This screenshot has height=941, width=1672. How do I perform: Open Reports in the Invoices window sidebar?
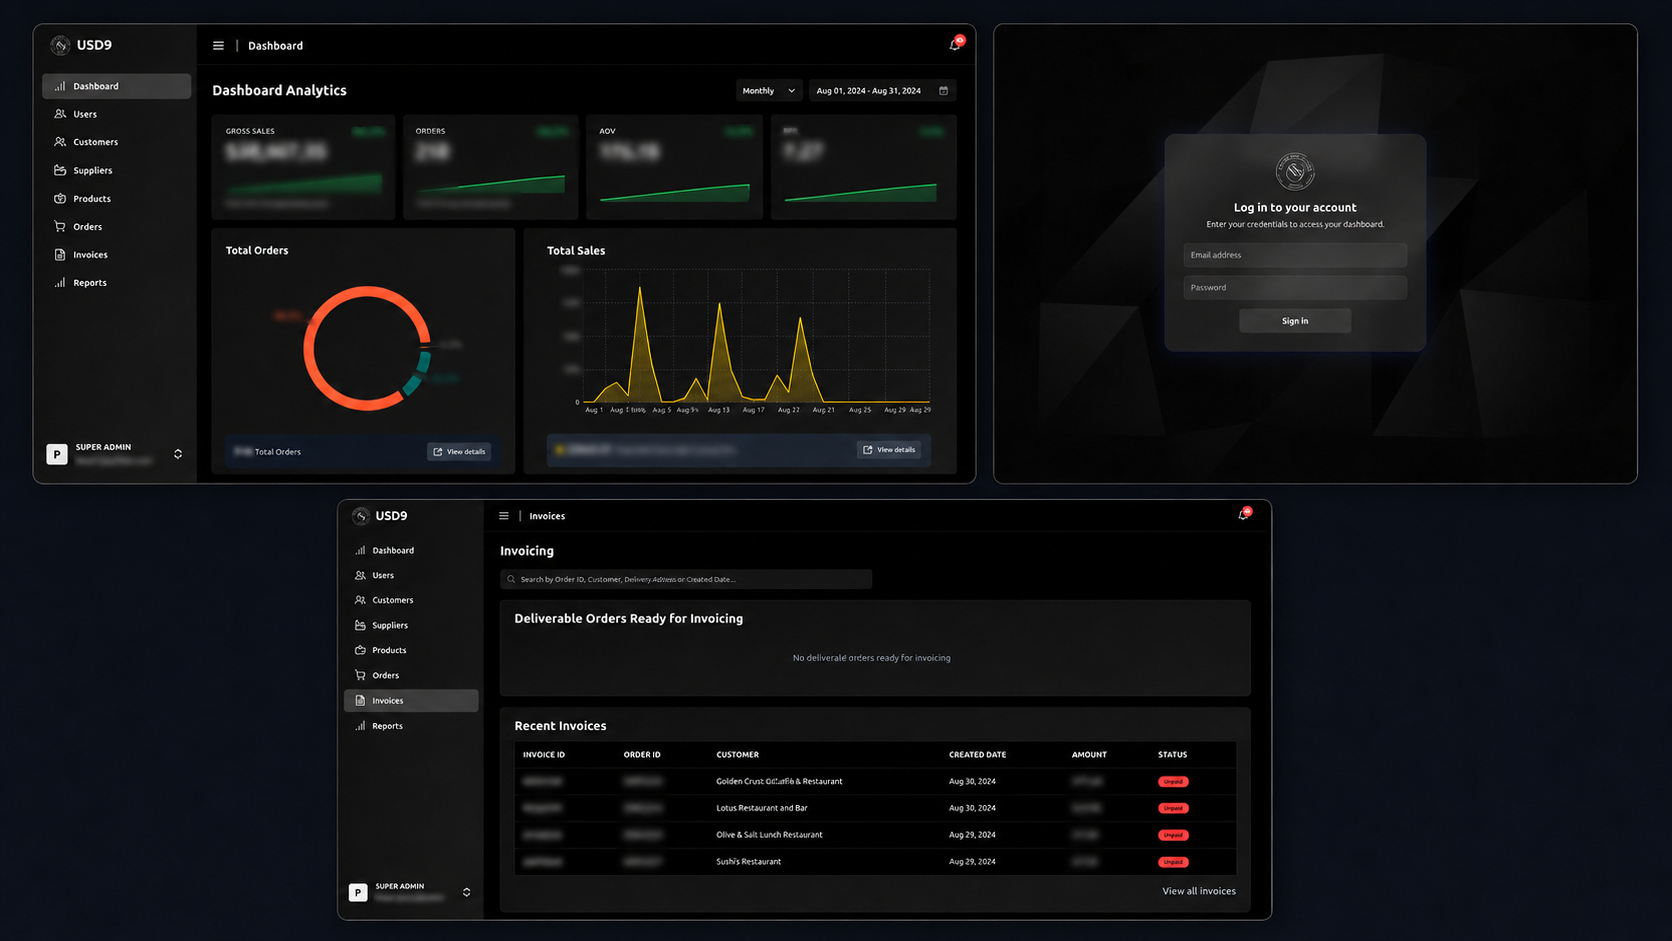(x=411, y=726)
